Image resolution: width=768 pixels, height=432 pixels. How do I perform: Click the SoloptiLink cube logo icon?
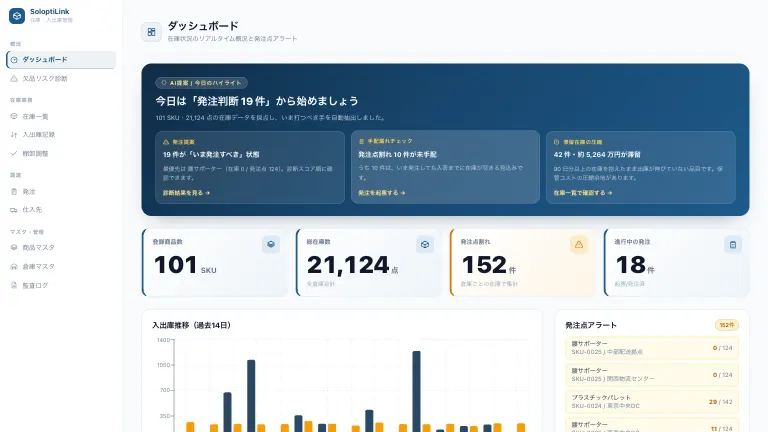point(17,16)
